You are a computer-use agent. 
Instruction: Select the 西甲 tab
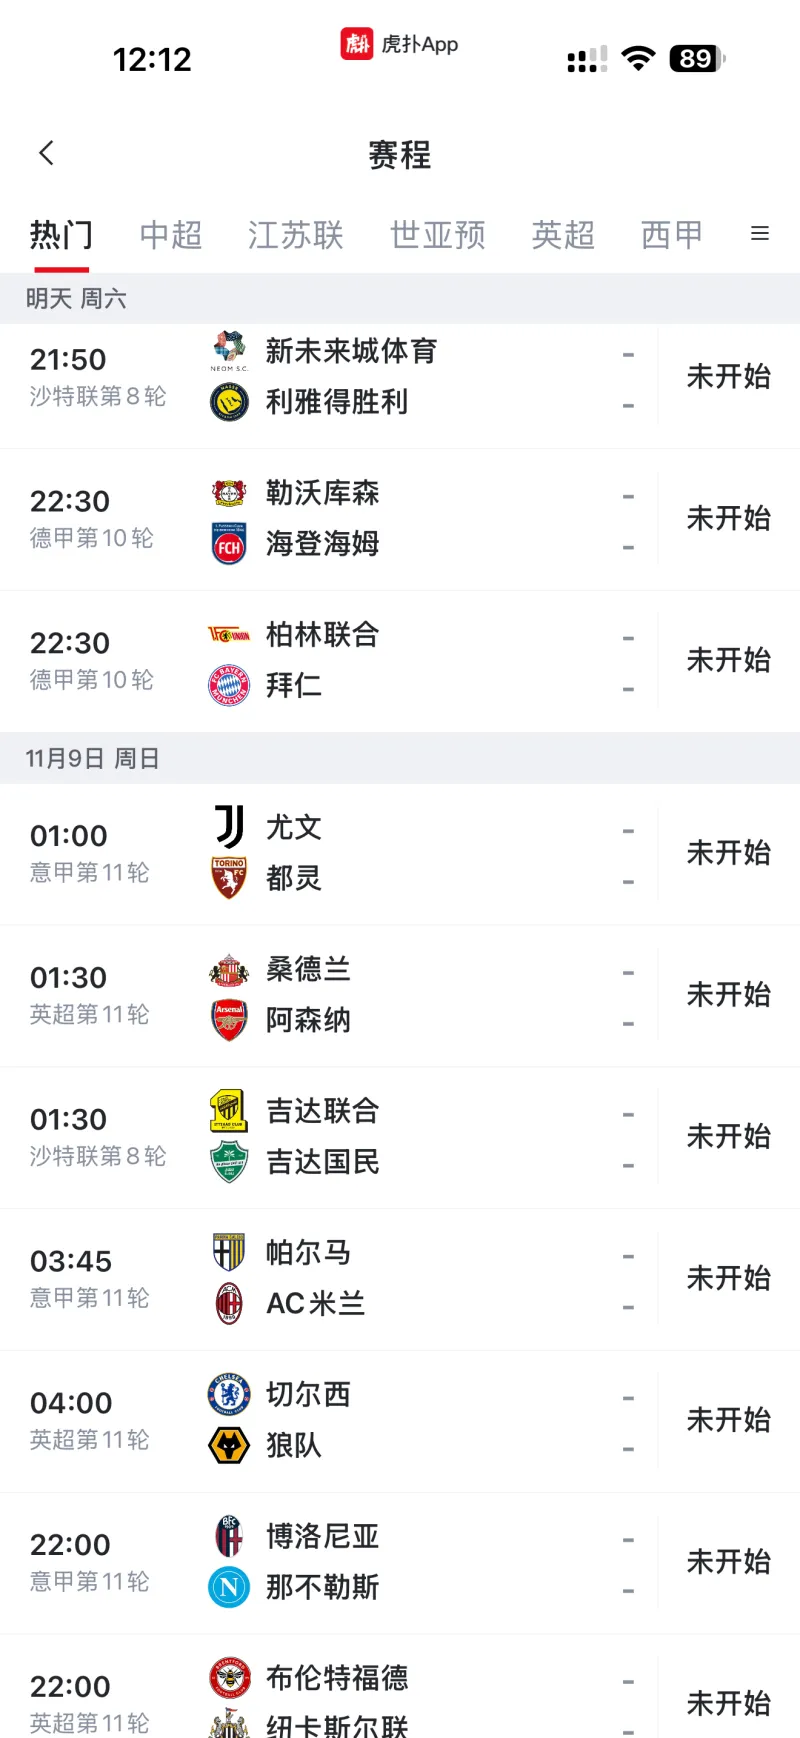[x=672, y=235]
